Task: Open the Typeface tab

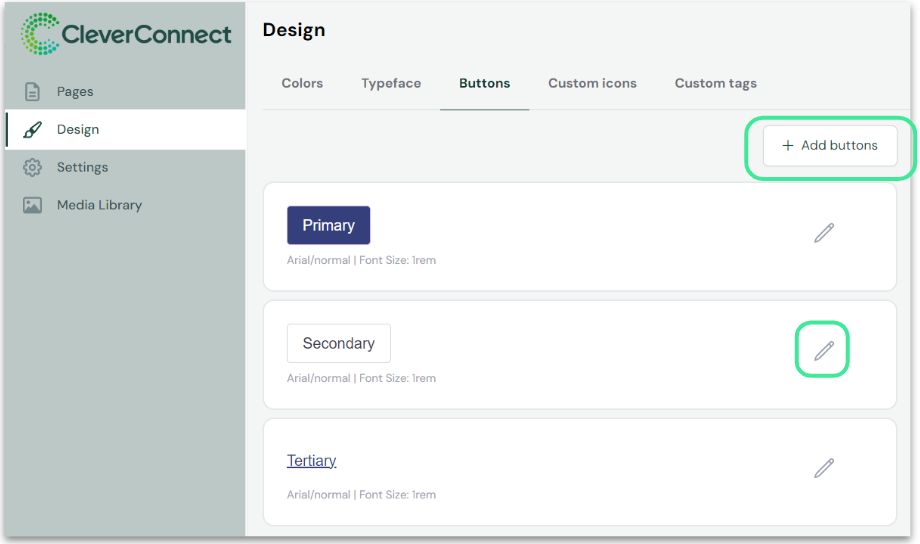Action: pyautogui.click(x=391, y=83)
